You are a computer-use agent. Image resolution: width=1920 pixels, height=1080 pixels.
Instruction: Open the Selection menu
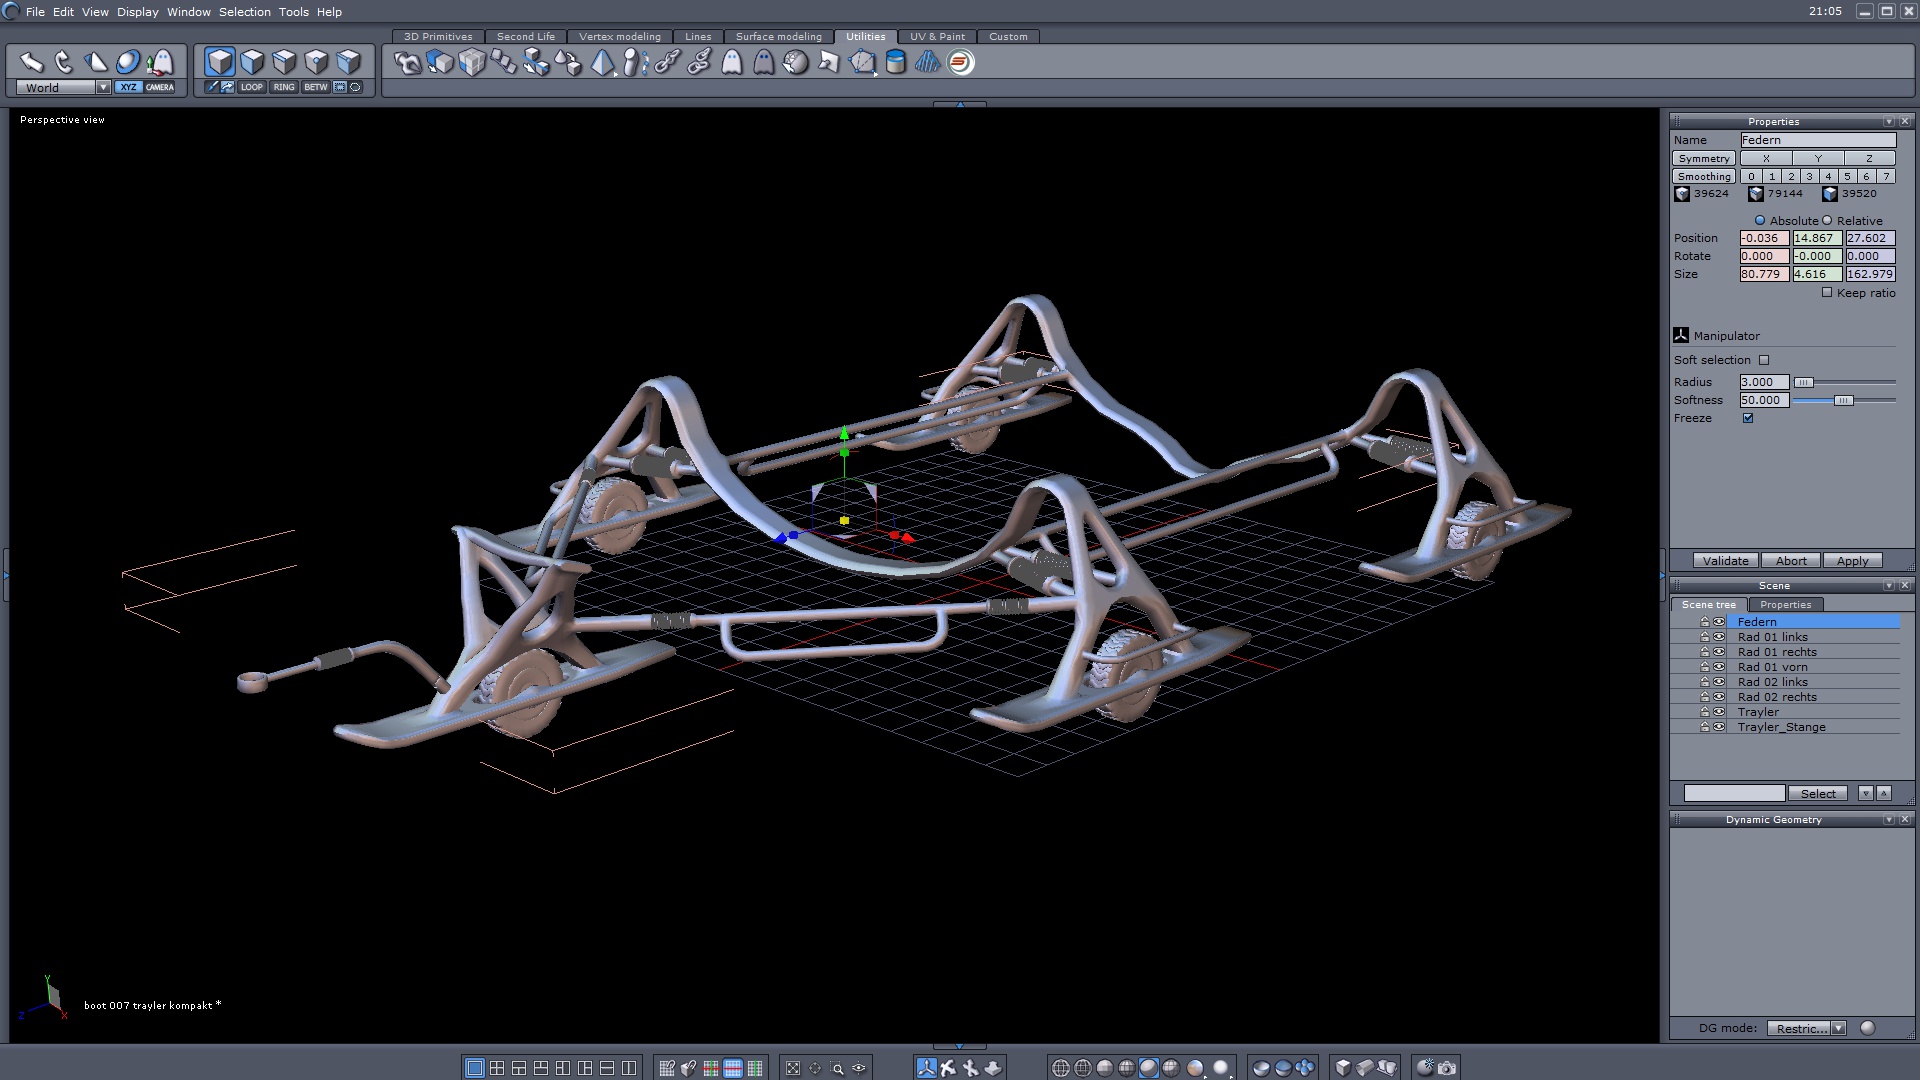[x=244, y=12]
